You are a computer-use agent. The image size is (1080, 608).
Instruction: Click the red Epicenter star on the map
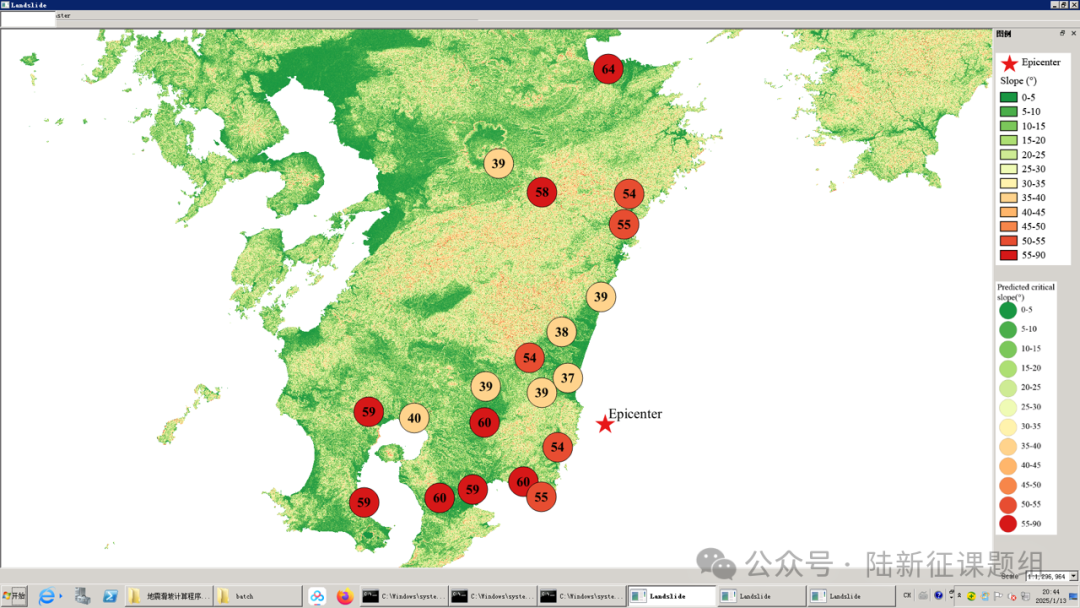click(605, 424)
